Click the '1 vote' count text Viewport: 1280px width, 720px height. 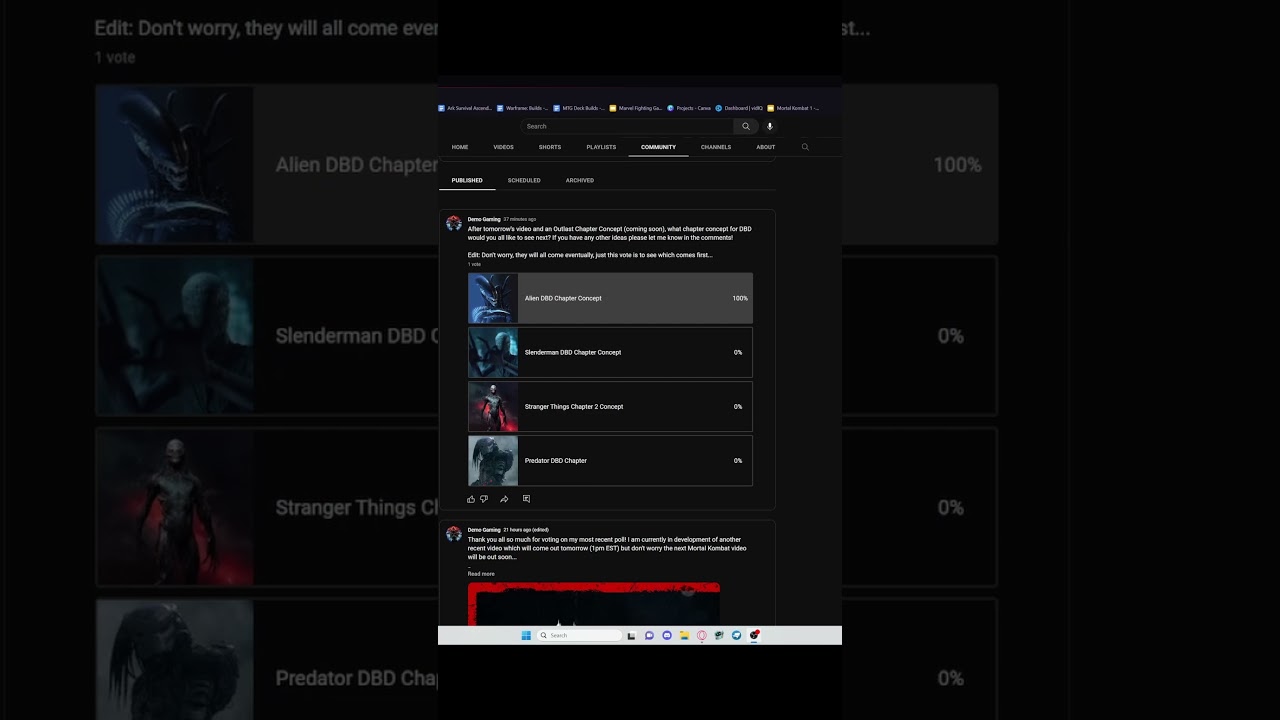pos(475,264)
